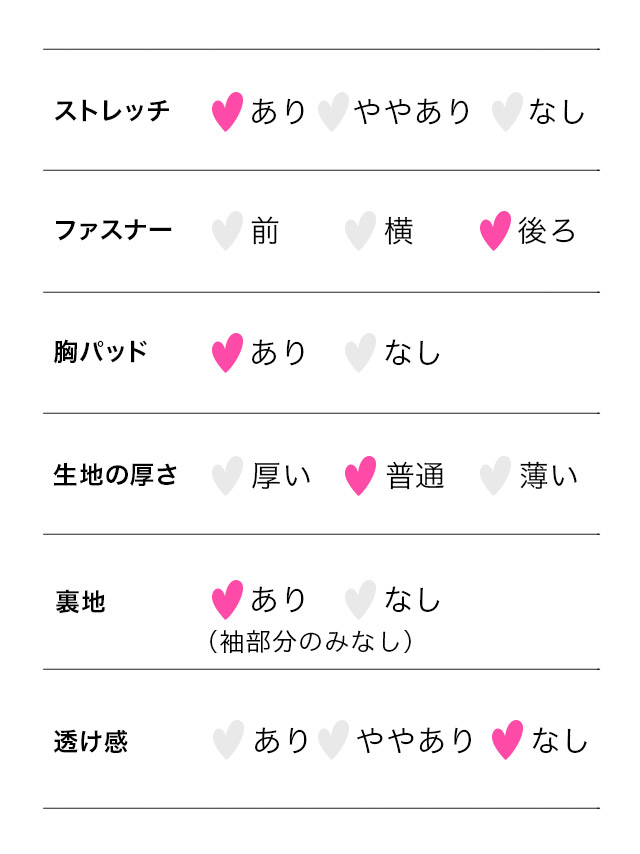Screen dimensions: 640x854
Task: Click the gray heart for 胸パッド なし
Action: [x=360, y=352]
